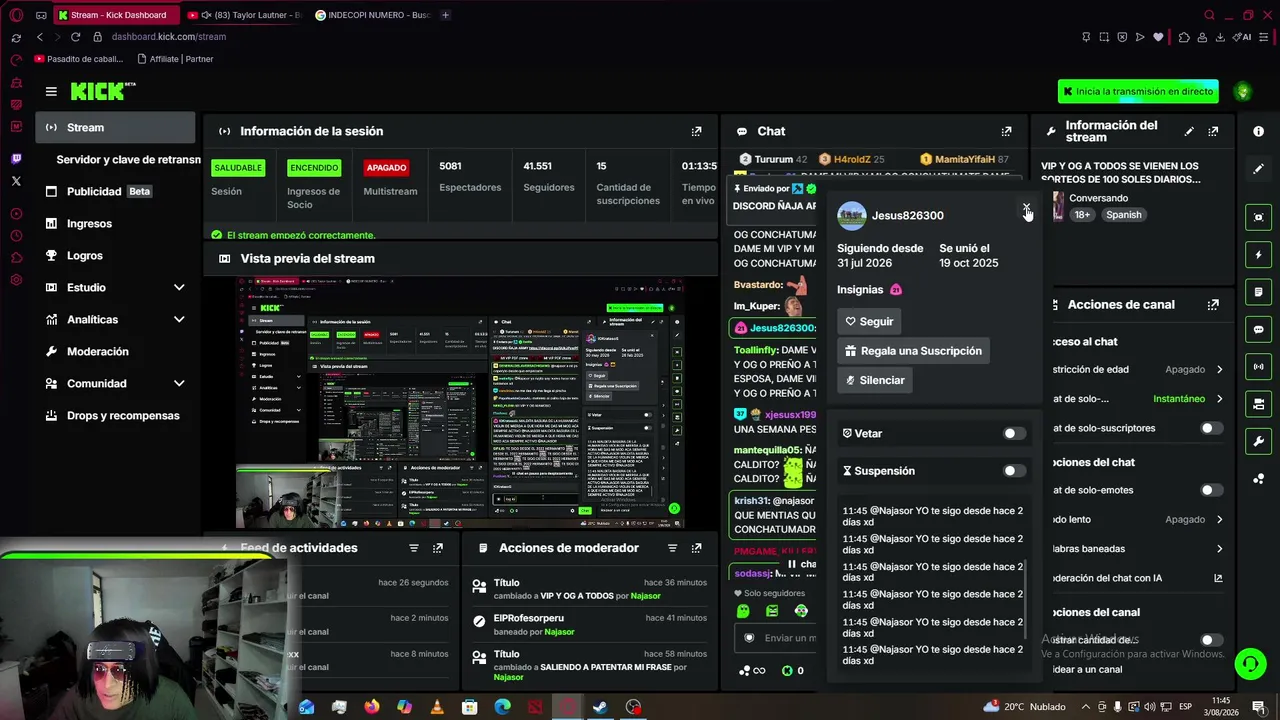
Task: Expand the Estudio sidebar section
Action: click(x=179, y=288)
